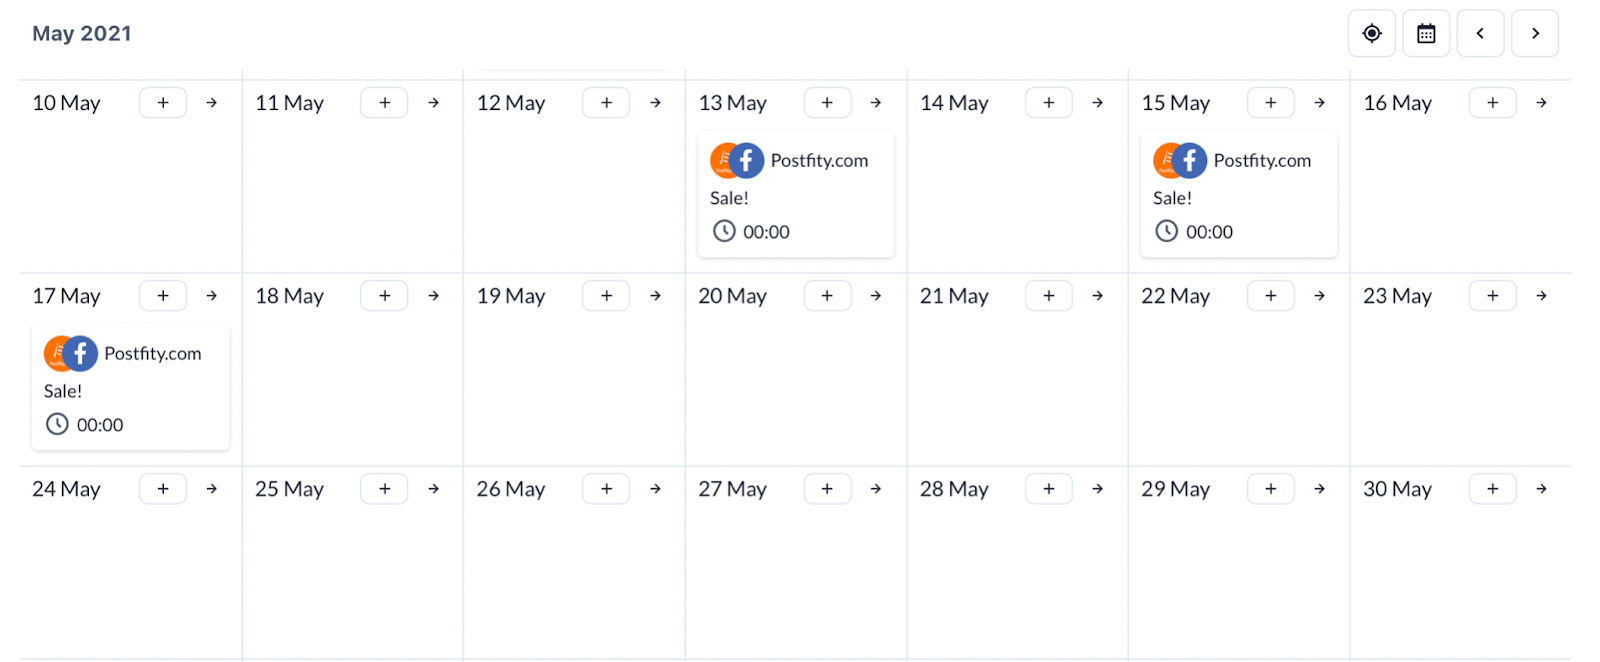This screenshot has height=662, width=1600.
Task: Click the 19 May date label
Action: pyautogui.click(x=511, y=296)
